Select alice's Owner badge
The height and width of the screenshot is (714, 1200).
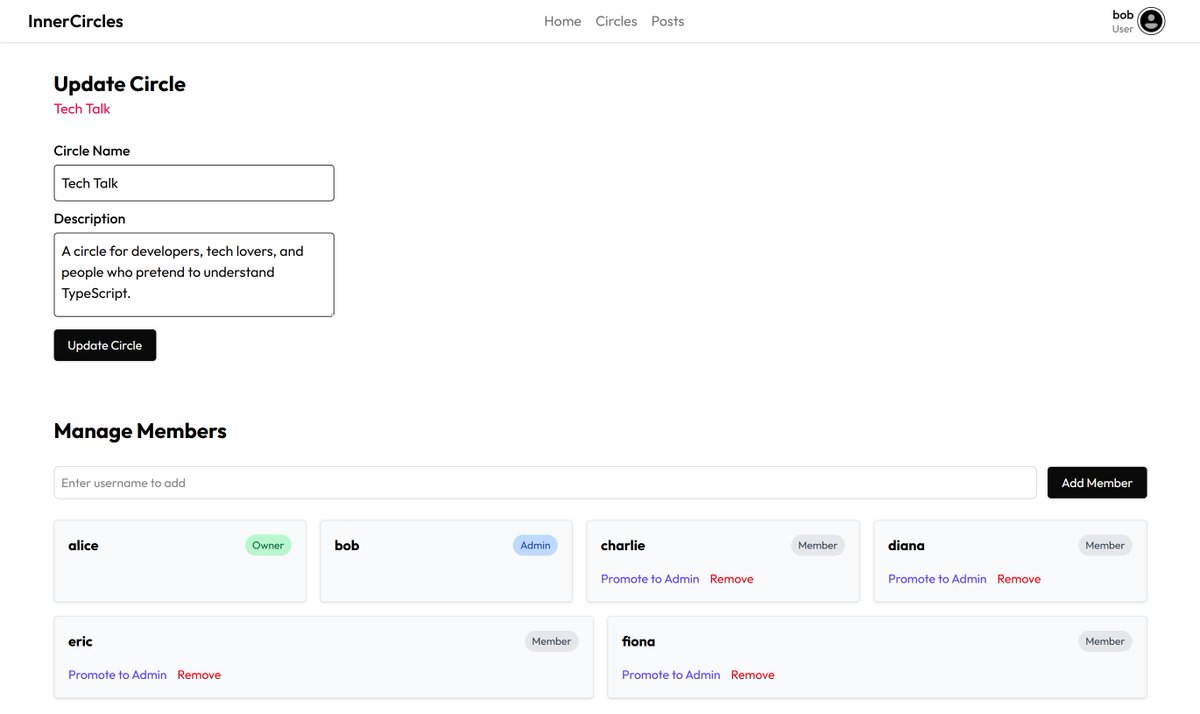click(268, 545)
